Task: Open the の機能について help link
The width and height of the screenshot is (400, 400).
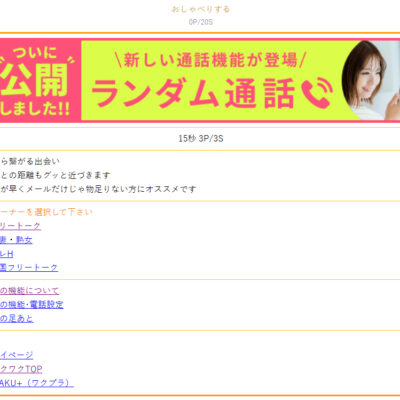Action: [29, 291]
